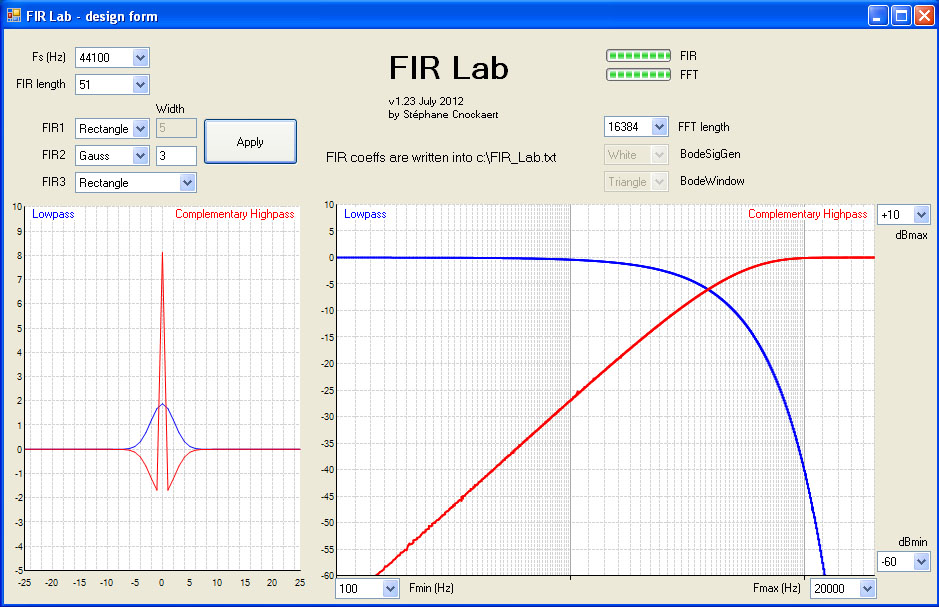Click the FIR Lab app icon in title bar
This screenshot has width=939, height=607.
14,16
